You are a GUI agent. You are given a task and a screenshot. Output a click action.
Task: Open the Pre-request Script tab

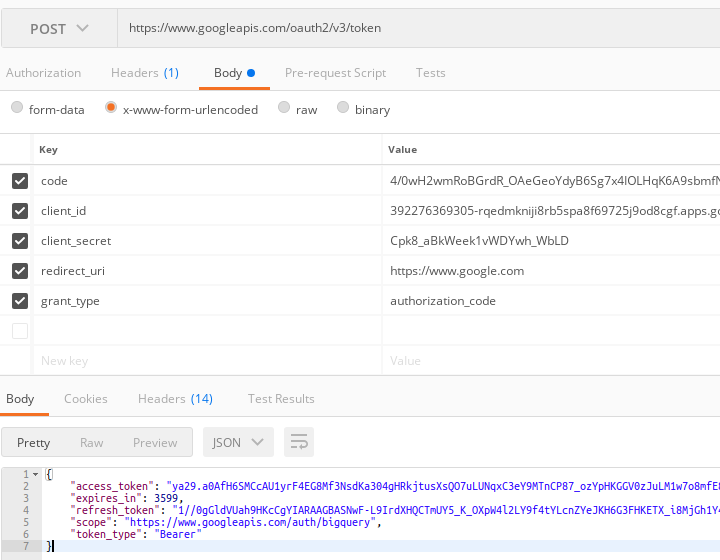(x=335, y=73)
